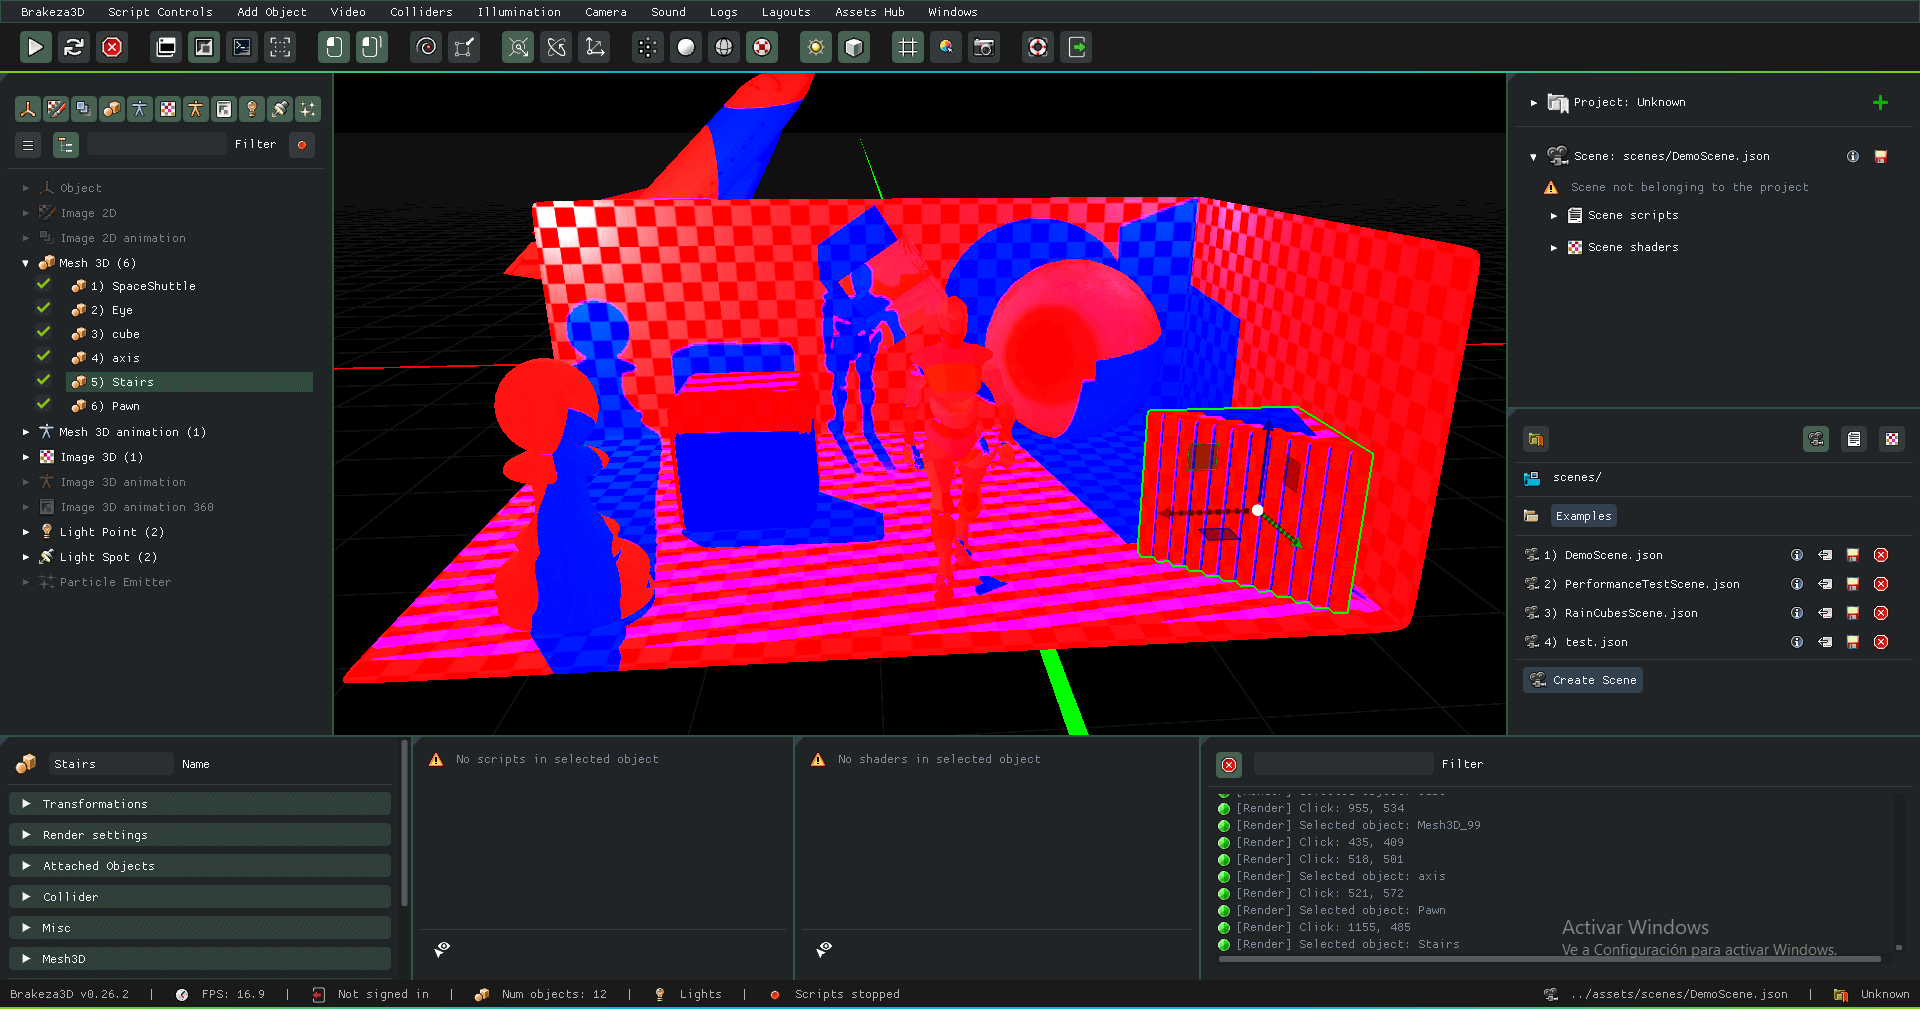Toggle the checkbox for the Pawn mesh

click(44, 405)
